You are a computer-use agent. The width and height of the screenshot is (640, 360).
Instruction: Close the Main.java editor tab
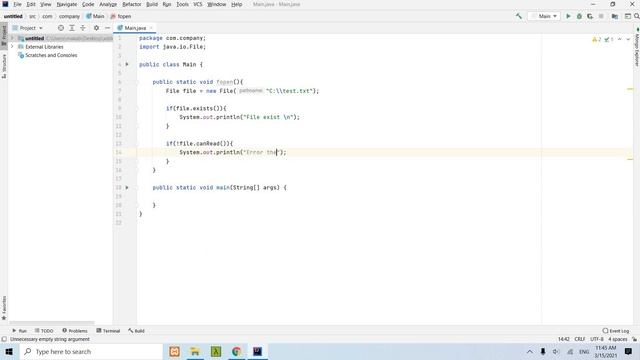[151, 28]
